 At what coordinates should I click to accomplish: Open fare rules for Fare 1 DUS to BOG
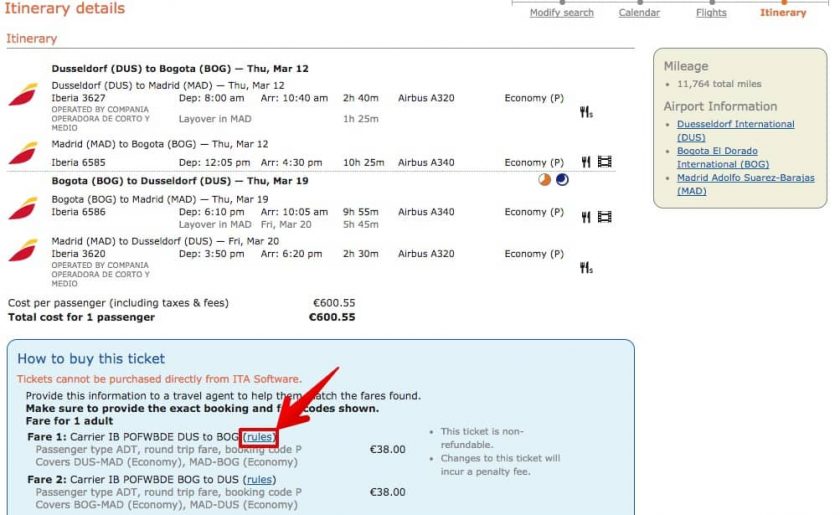pos(259,437)
